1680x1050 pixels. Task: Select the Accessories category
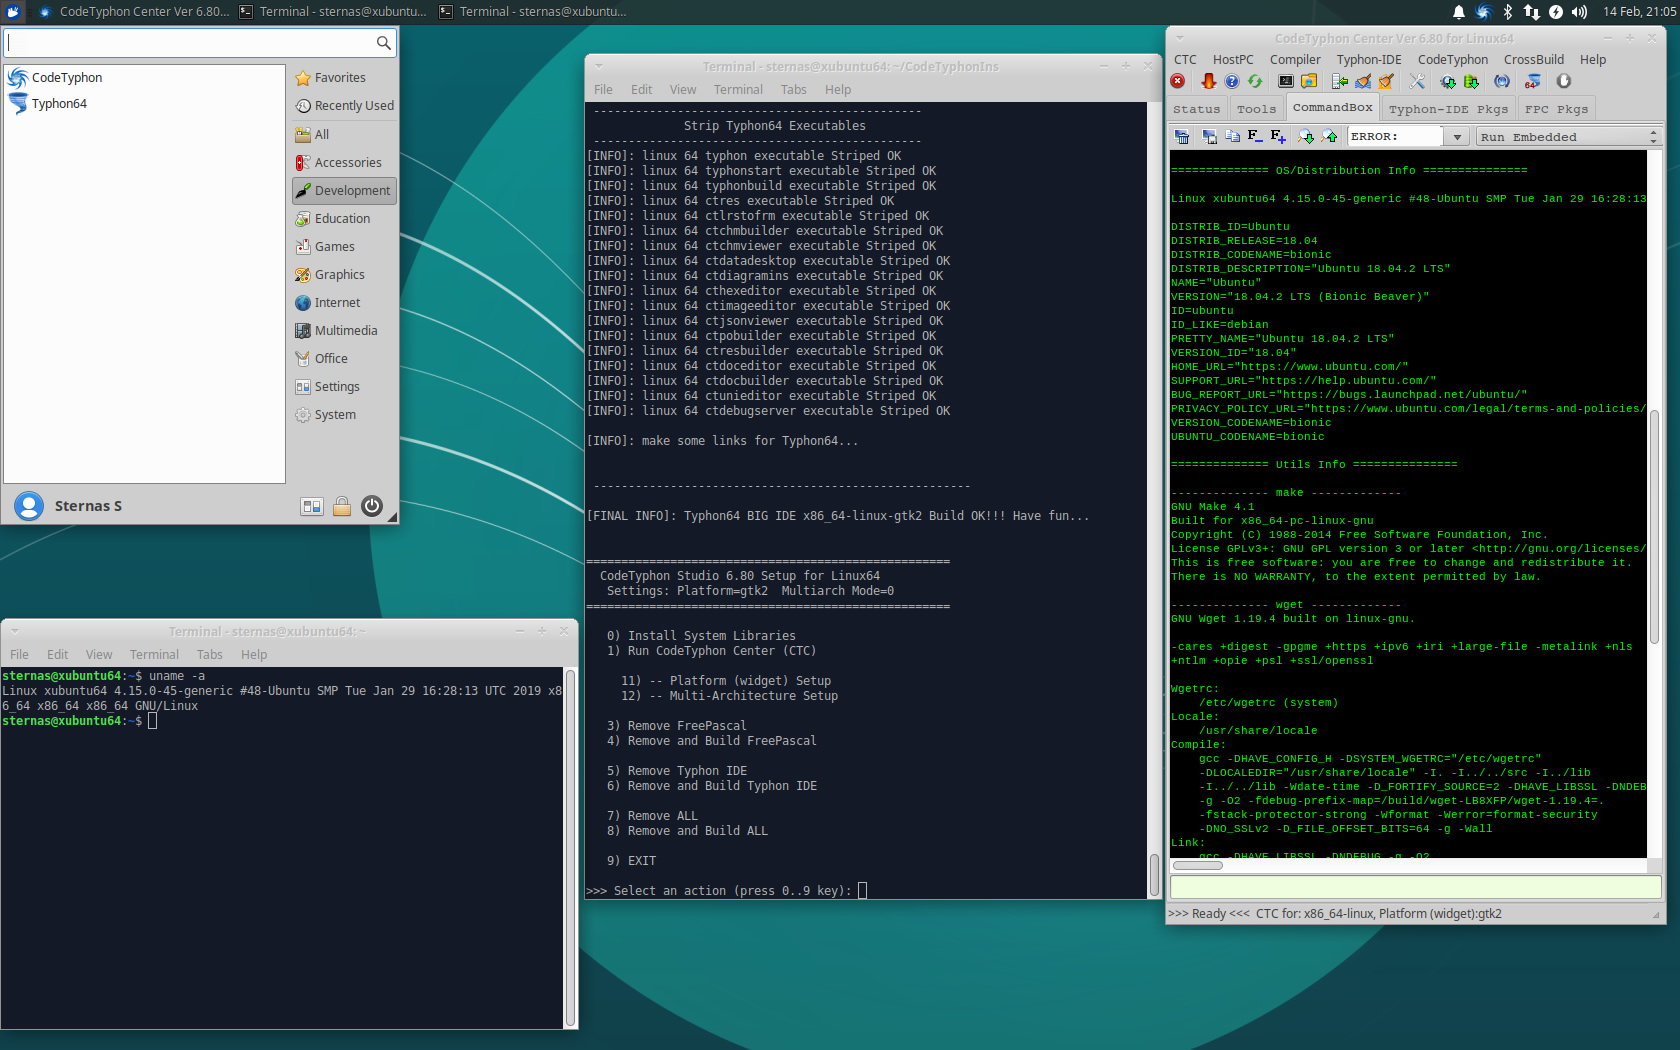coord(344,162)
